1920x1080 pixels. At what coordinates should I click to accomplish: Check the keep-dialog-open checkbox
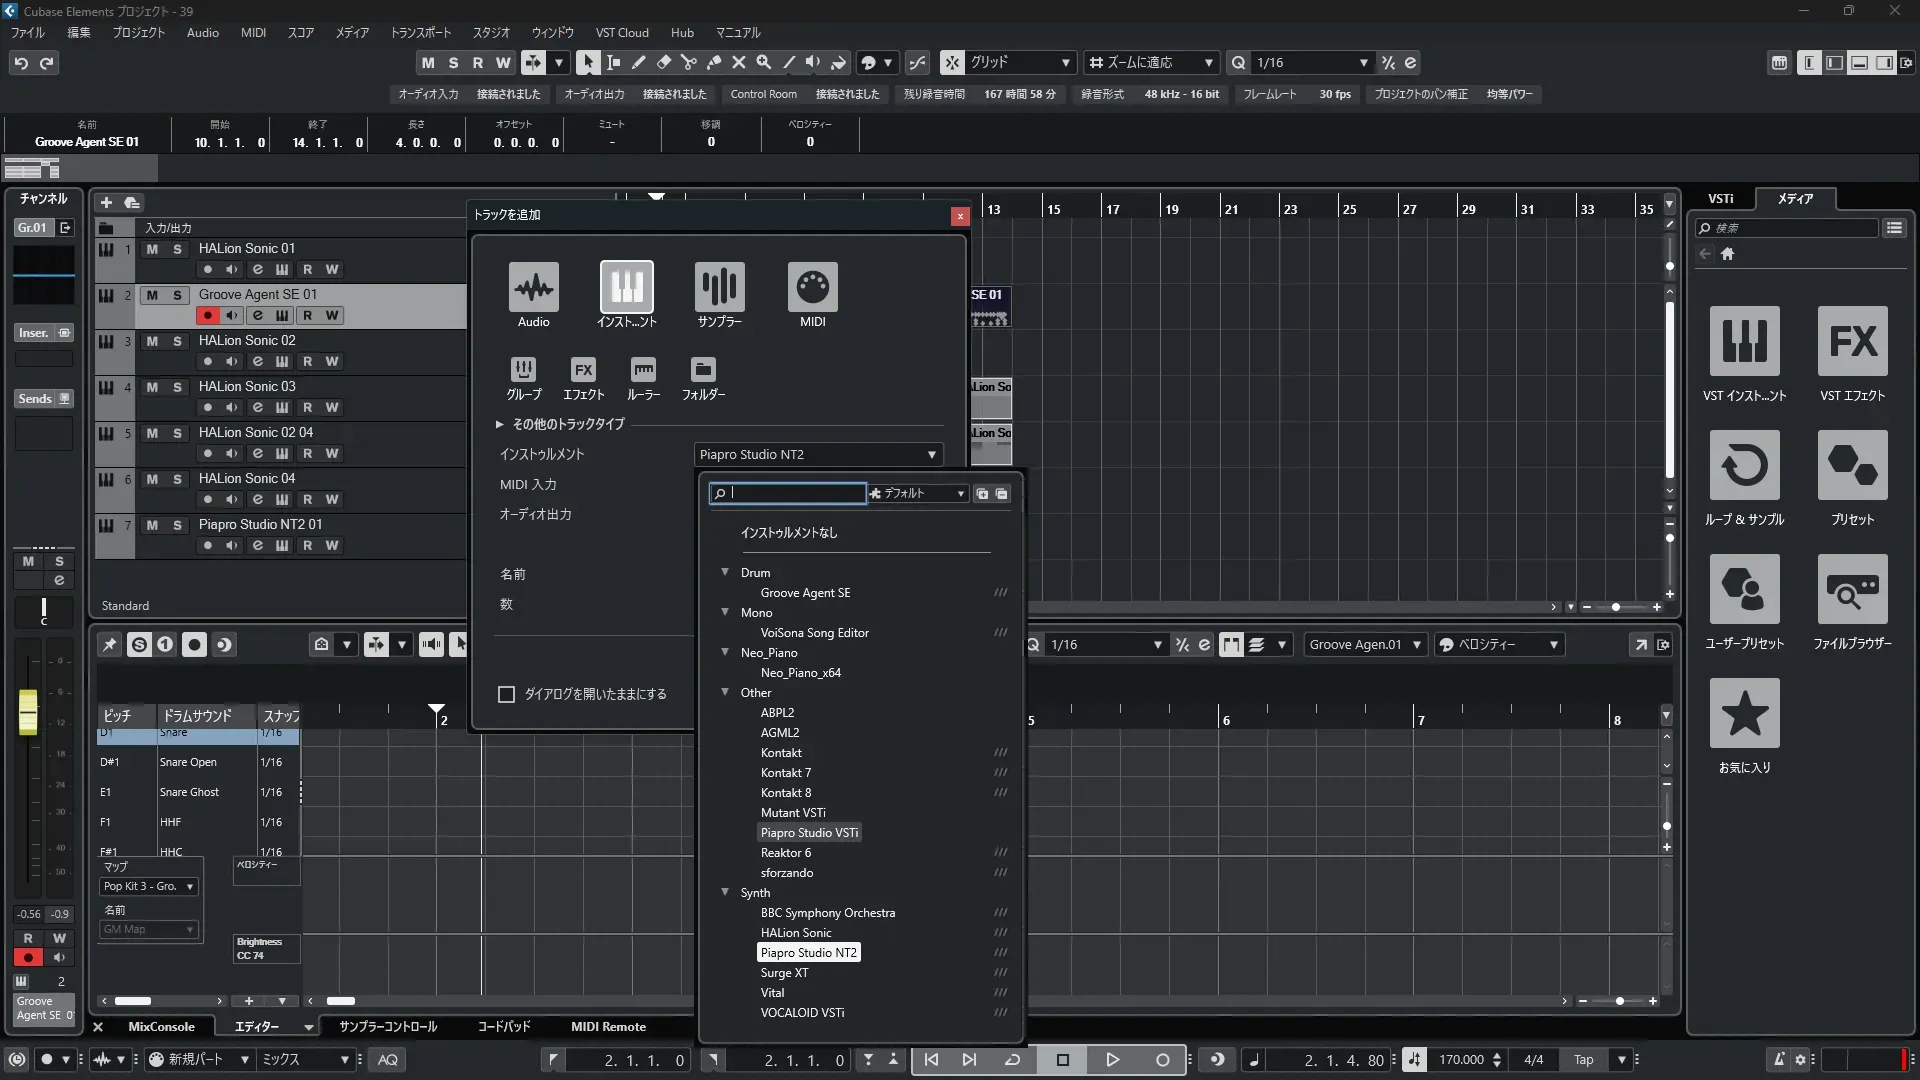pos(507,694)
